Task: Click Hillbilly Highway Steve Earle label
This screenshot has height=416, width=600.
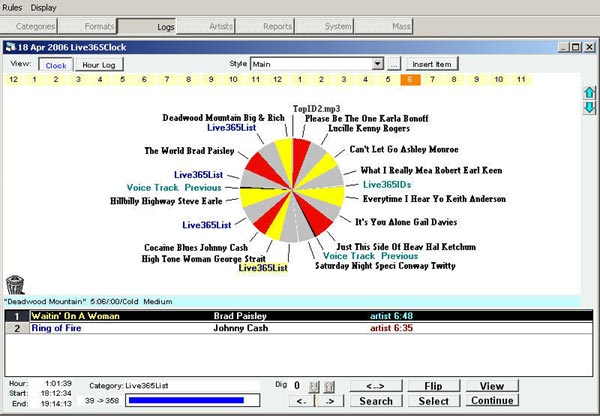Action: pyautogui.click(x=166, y=201)
